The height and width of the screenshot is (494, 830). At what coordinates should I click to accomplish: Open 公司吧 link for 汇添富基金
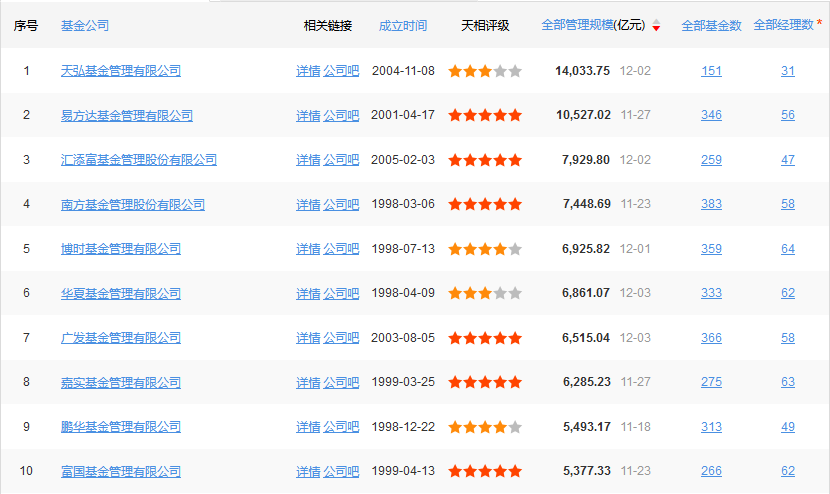click(x=341, y=160)
